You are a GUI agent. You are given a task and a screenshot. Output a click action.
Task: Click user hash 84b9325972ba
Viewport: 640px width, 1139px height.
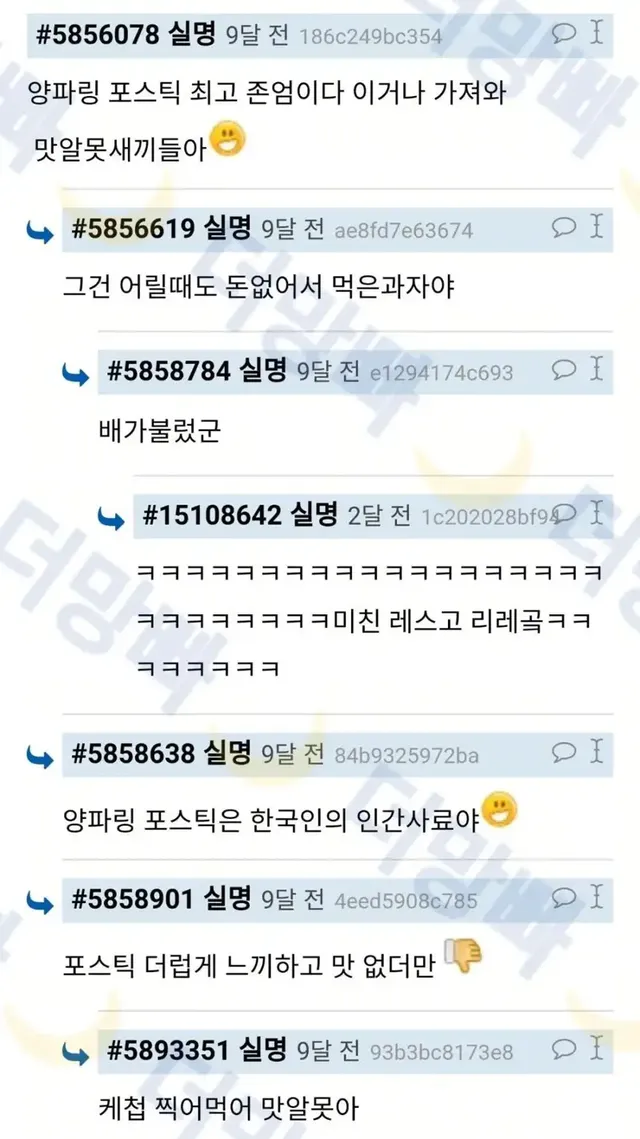tap(406, 756)
